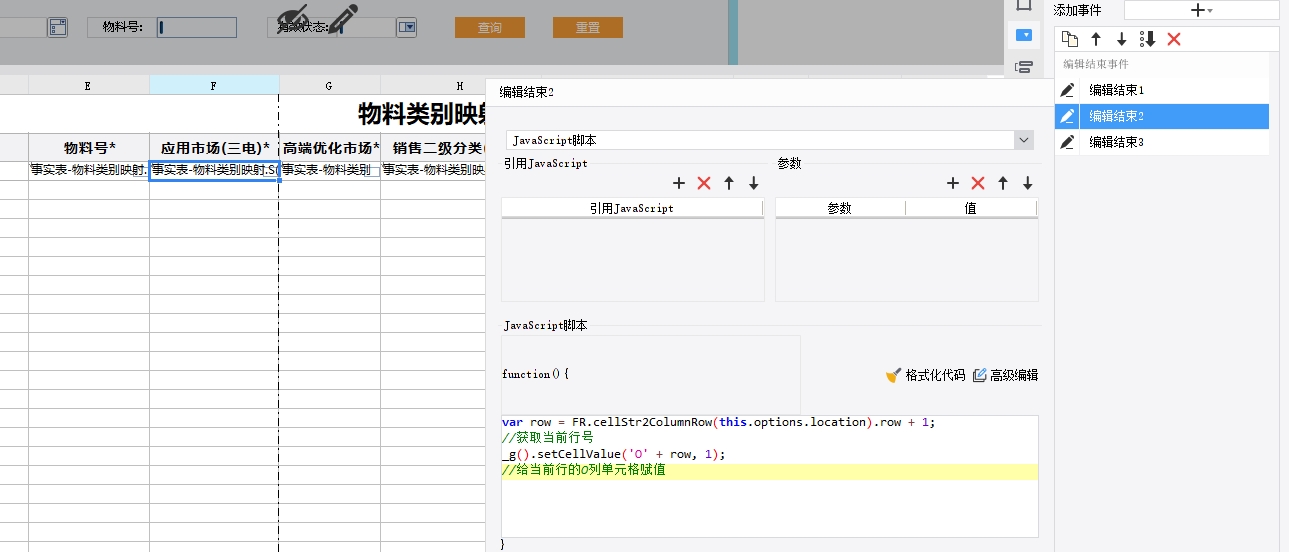Select column header F
Viewport: 1289px width, 552px height.
tap(214, 86)
